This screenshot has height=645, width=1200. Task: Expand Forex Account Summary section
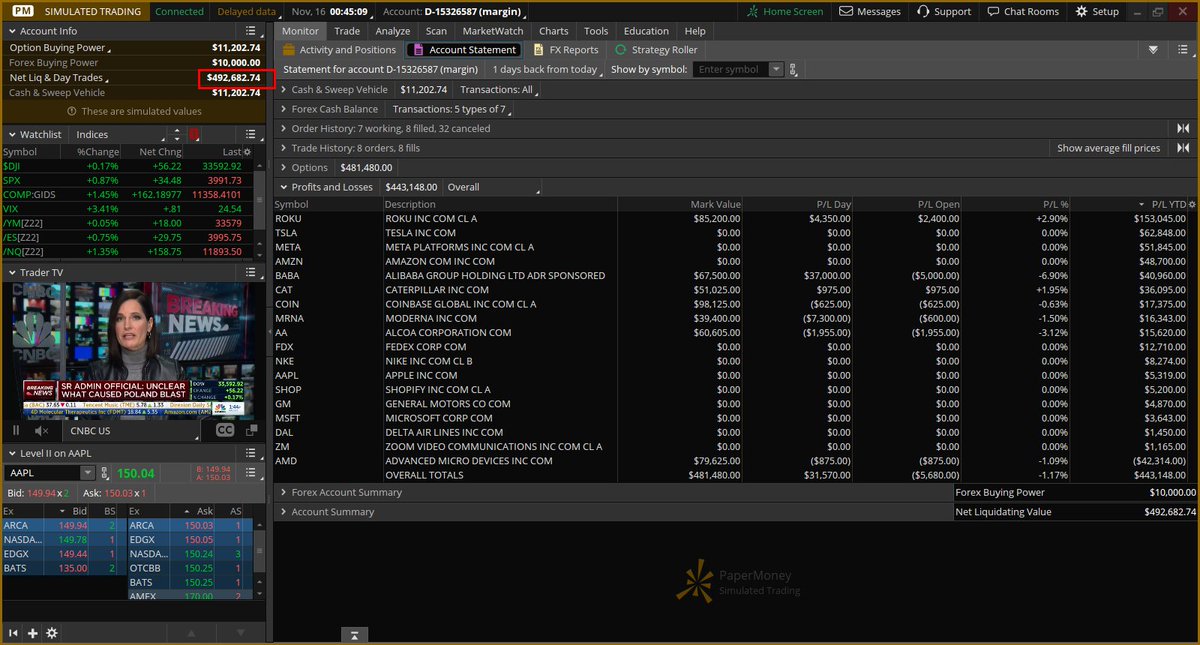[284, 492]
